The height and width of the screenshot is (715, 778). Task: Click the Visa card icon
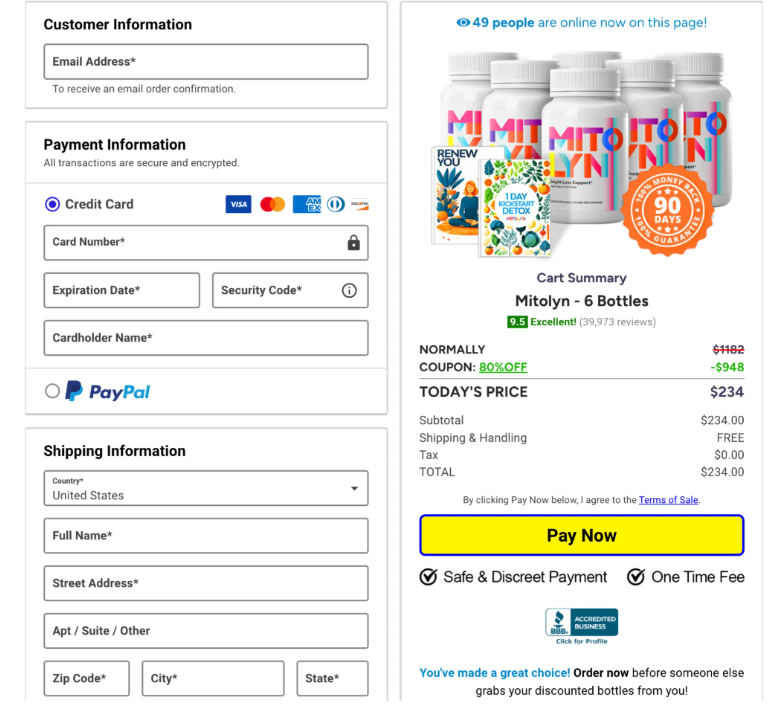pyautogui.click(x=238, y=204)
